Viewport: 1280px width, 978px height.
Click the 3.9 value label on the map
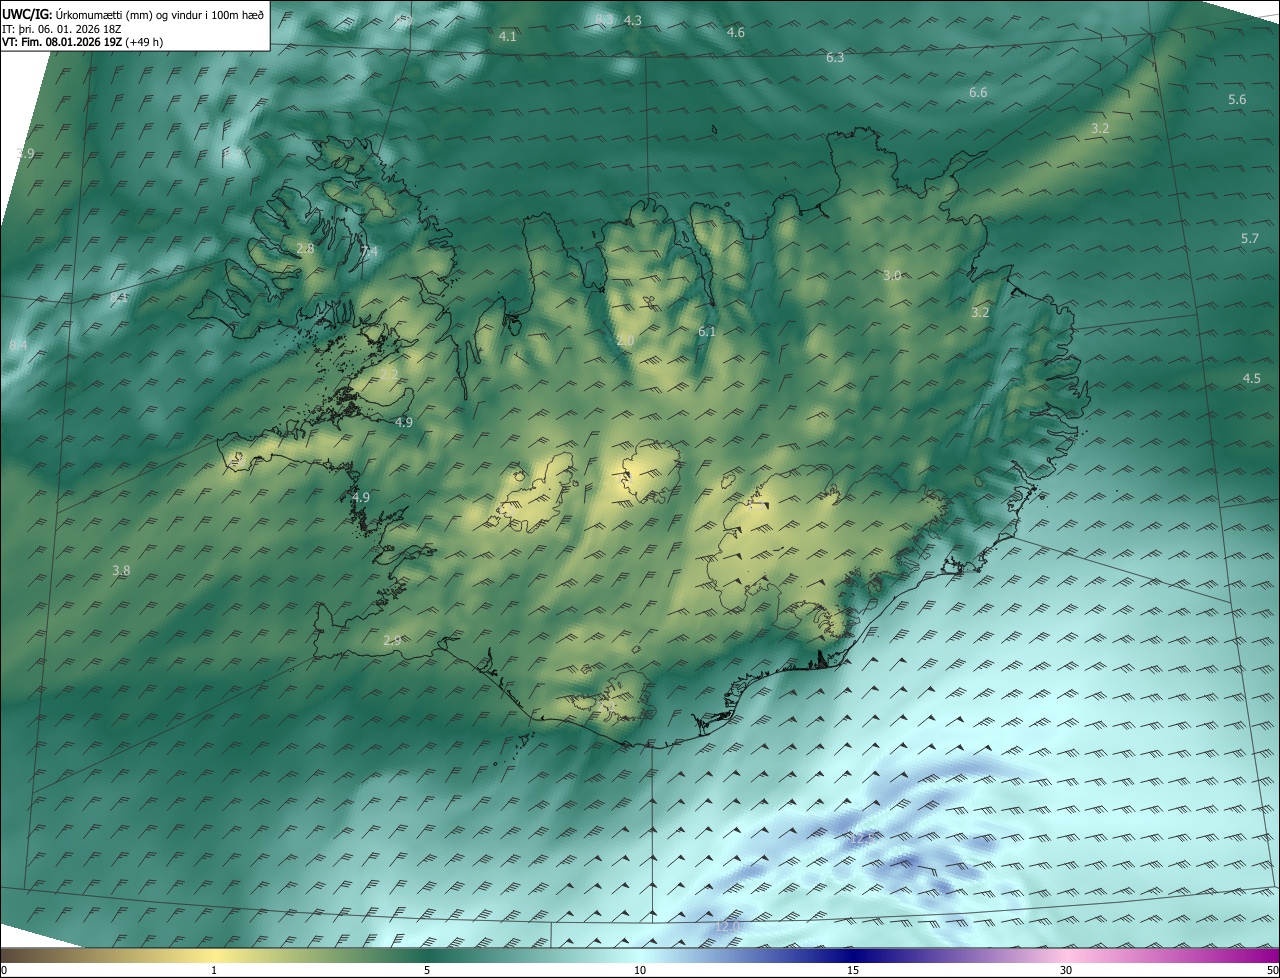click(26, 153)
